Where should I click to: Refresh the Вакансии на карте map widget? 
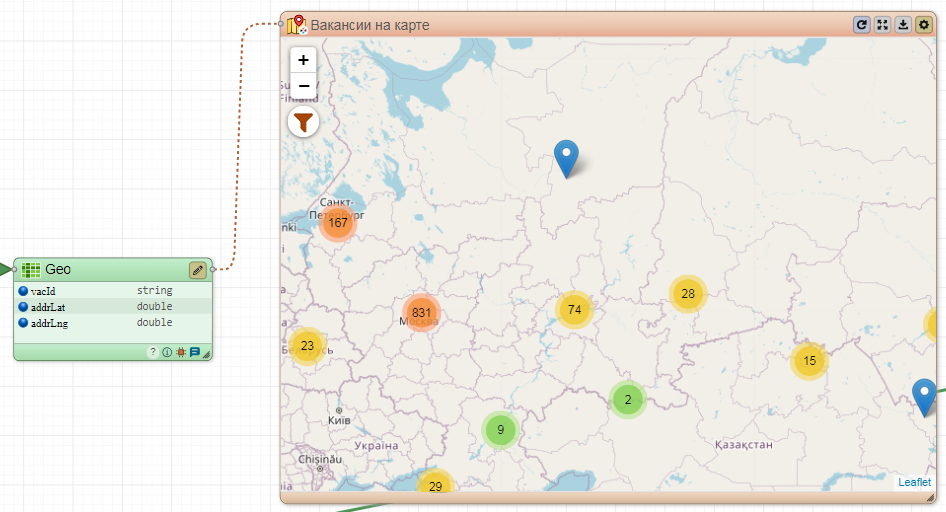pos(861,25)
